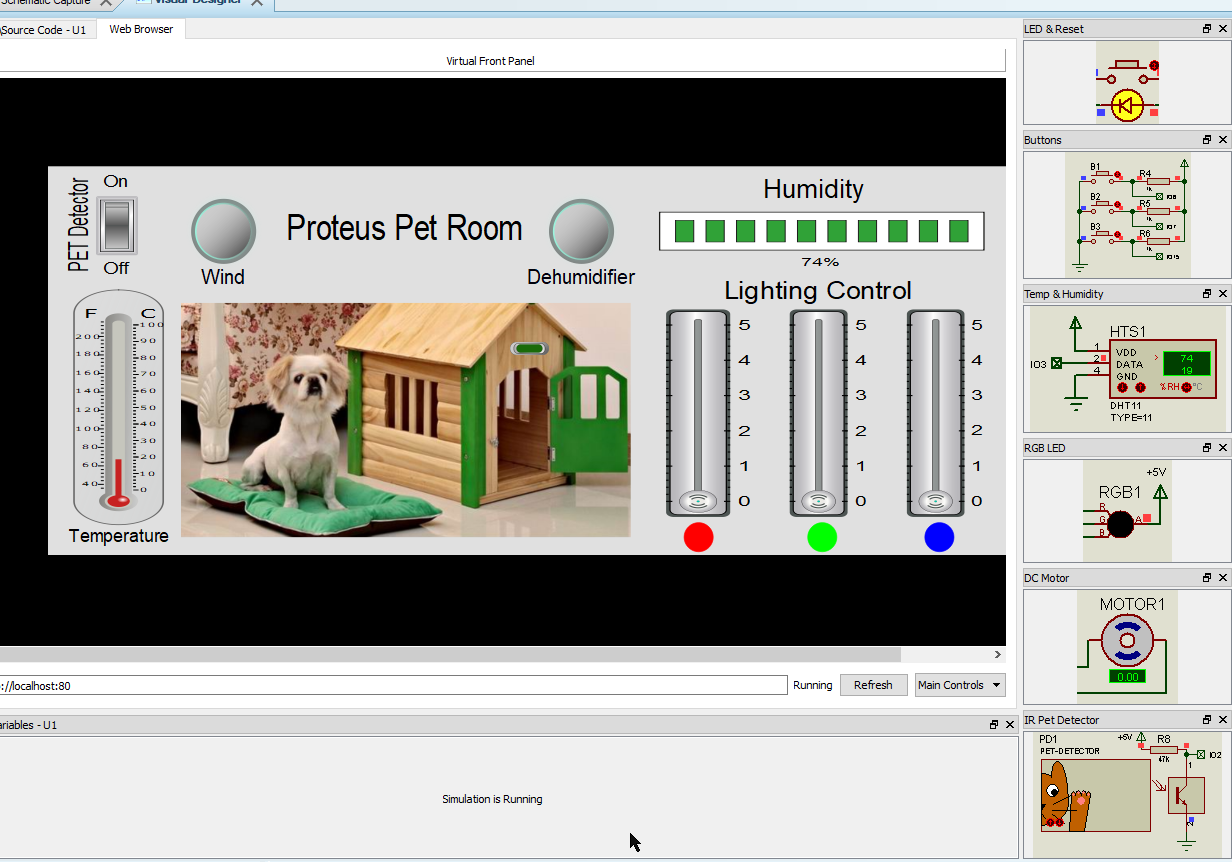Click the Refresh button
Screen dimensions: 1232x862
click(873, 685)
